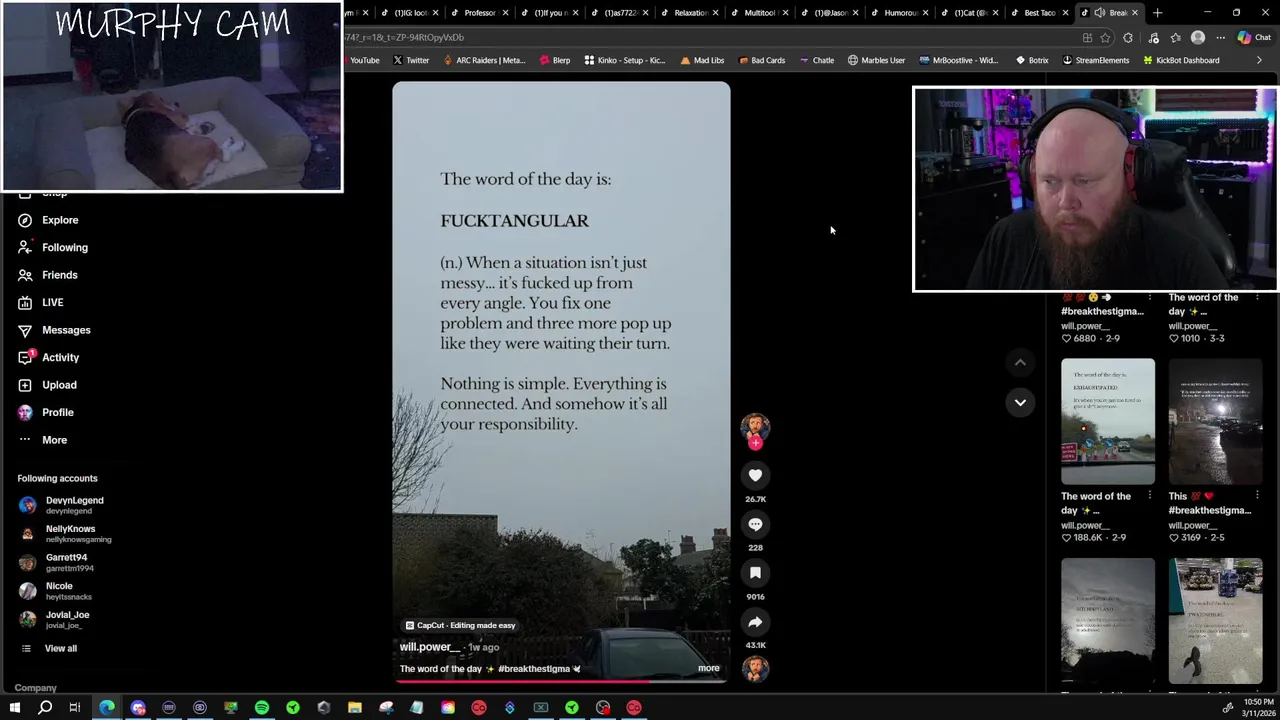Open the Windows Start menu
Screen dimensions: 1280x720
(x=14, y=708)
